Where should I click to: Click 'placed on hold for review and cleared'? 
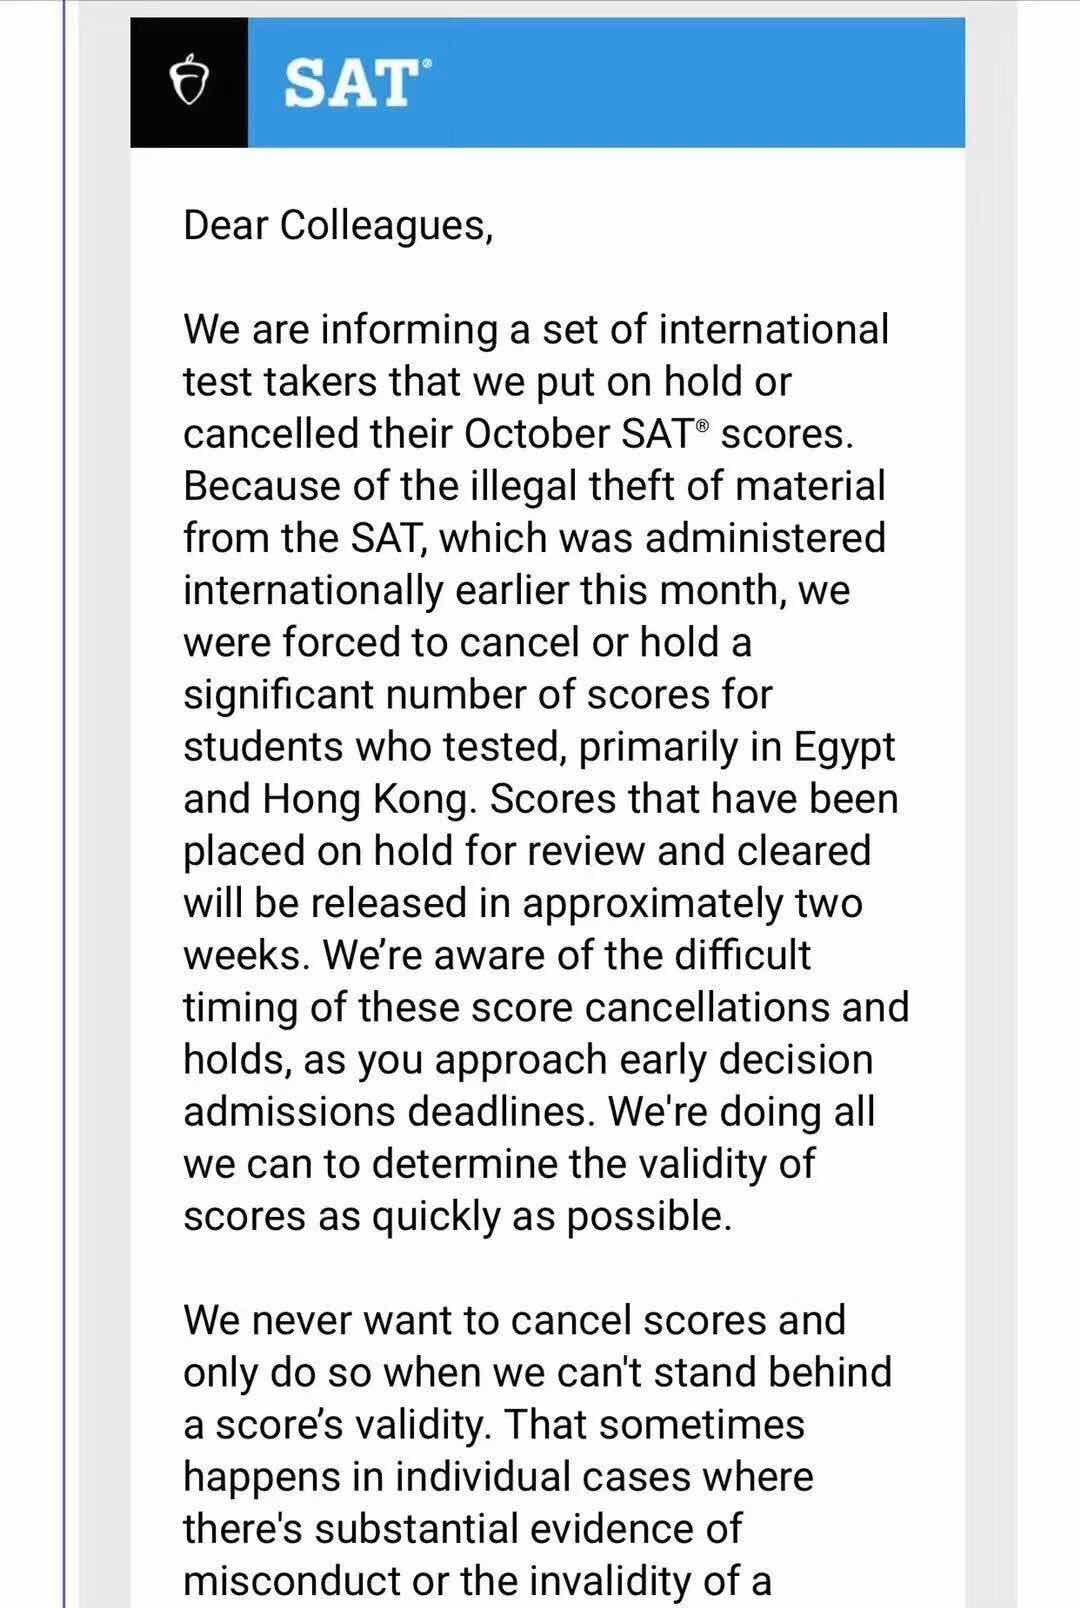coord(527,852)
